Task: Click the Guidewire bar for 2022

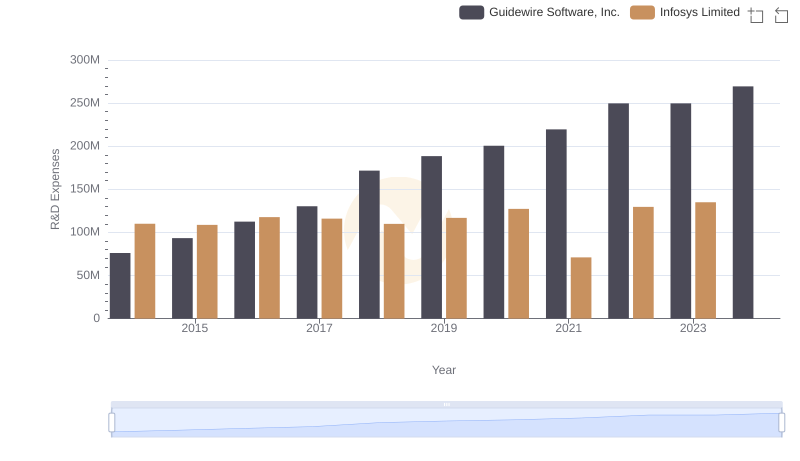Action: pyautogui.click(x=618, y=211)
